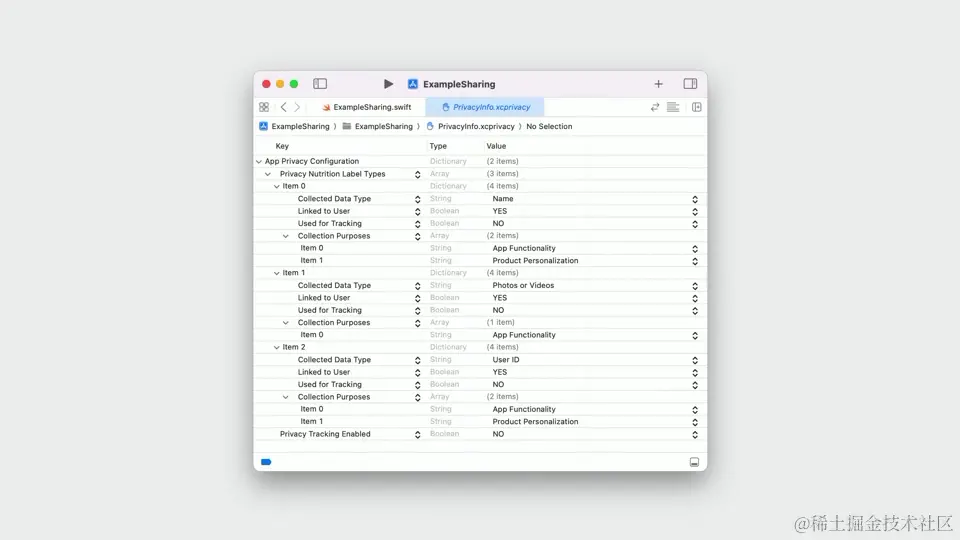The height and width of the screenshot is (540, 960).
Task: Collapse the Item 0 dictionary chevron
Action: click(x=277, y=186)
